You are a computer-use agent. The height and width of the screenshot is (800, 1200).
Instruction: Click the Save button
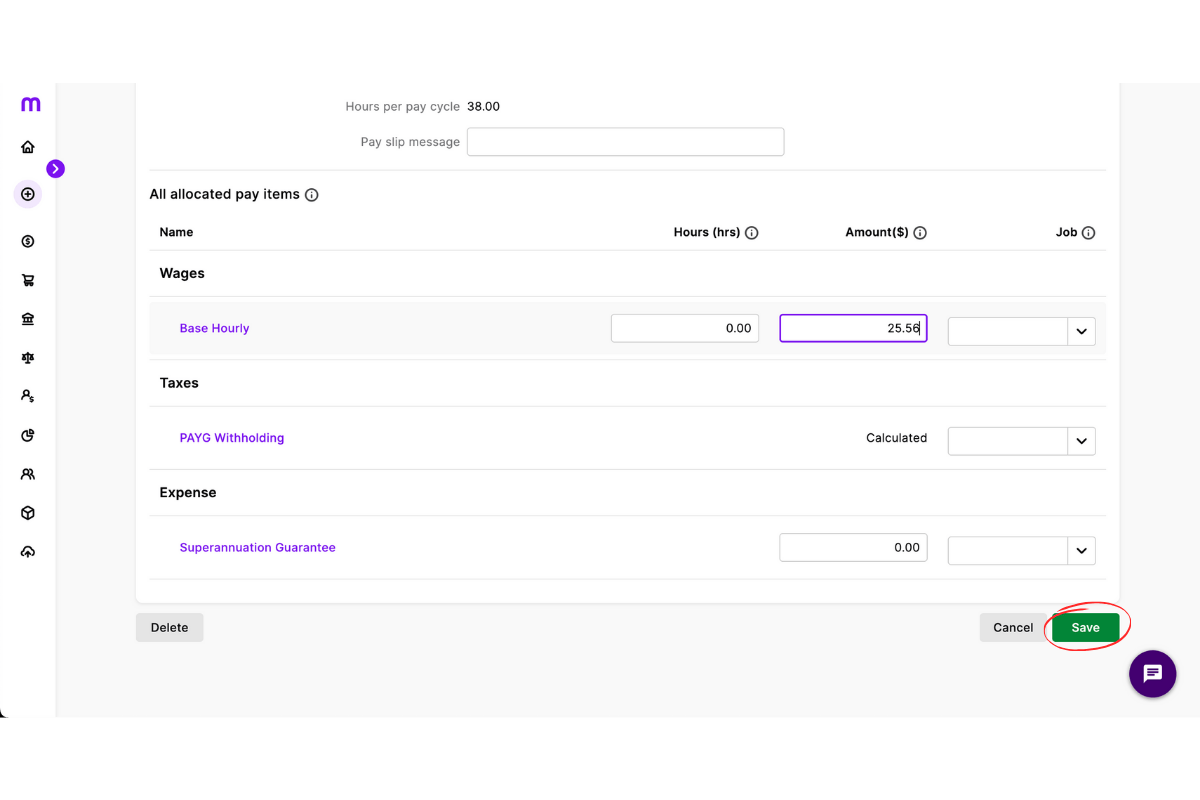point(1086,627)
